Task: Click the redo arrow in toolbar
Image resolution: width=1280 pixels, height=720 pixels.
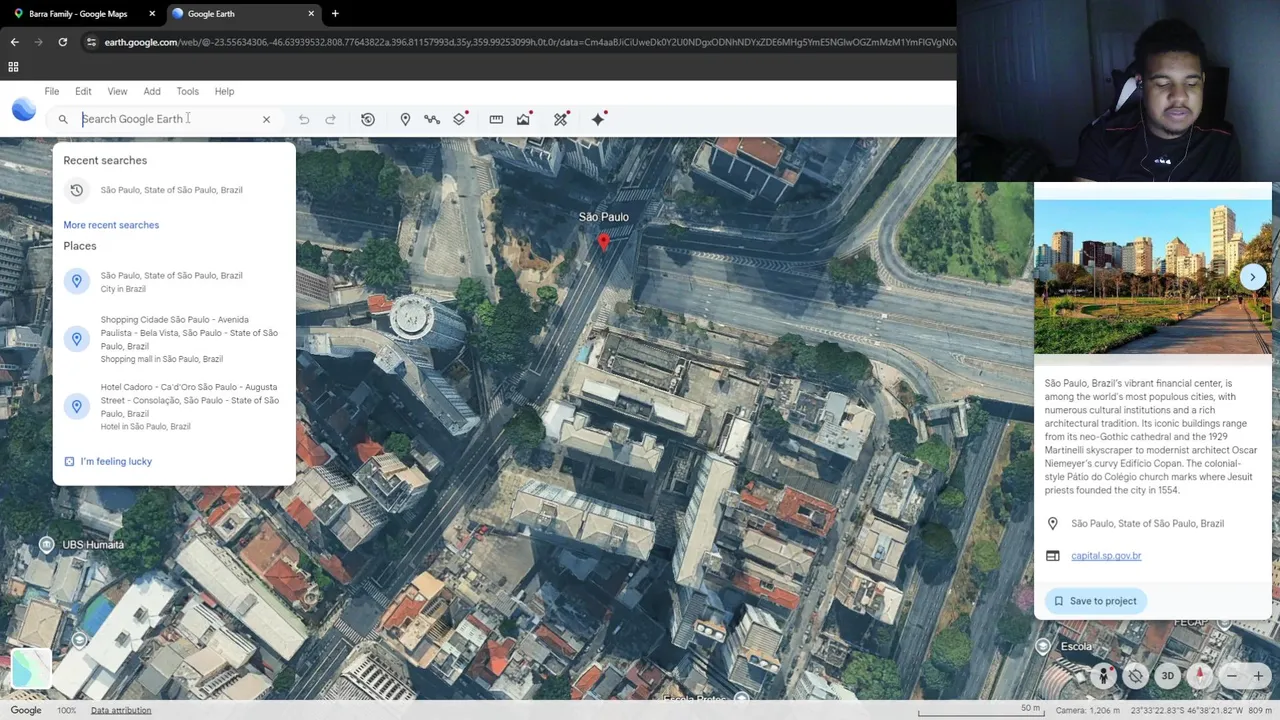Action: (x=330, y=119)
